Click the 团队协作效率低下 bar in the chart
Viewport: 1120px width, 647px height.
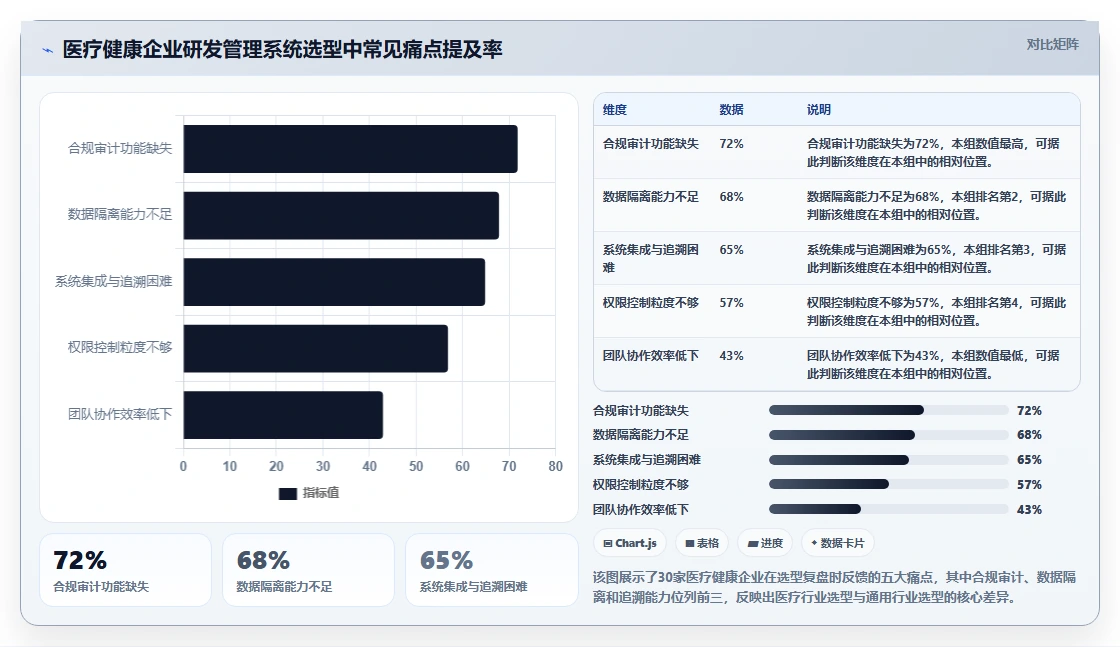[283, 414]
